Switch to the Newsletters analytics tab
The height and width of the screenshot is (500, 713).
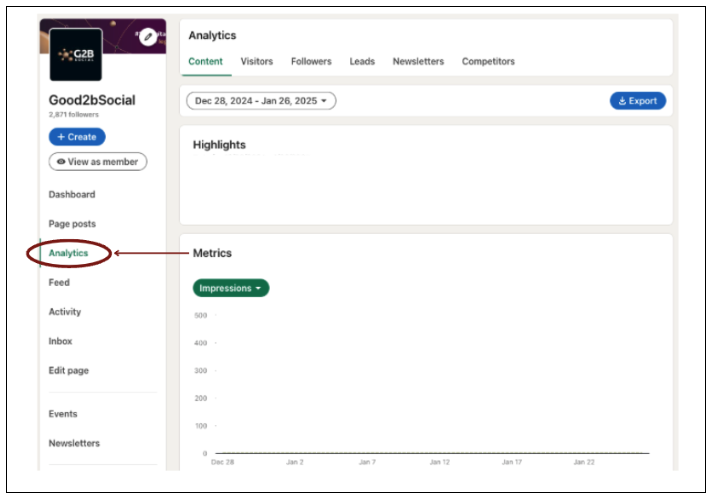point(418,61)
